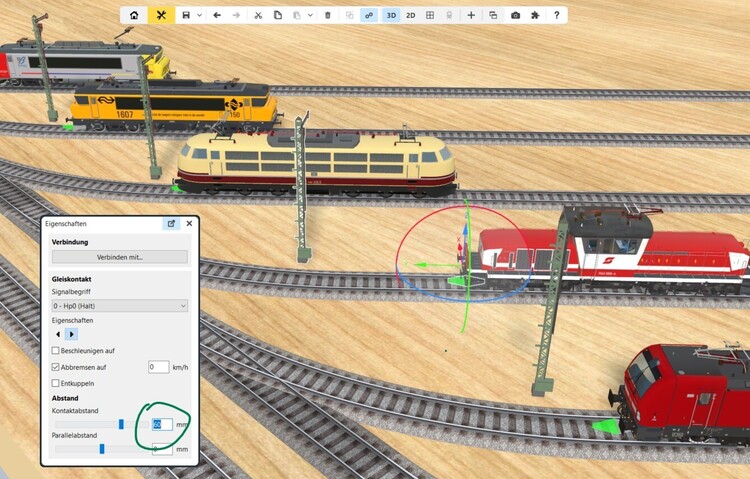Click the train control icon

[x=449, y=15]
